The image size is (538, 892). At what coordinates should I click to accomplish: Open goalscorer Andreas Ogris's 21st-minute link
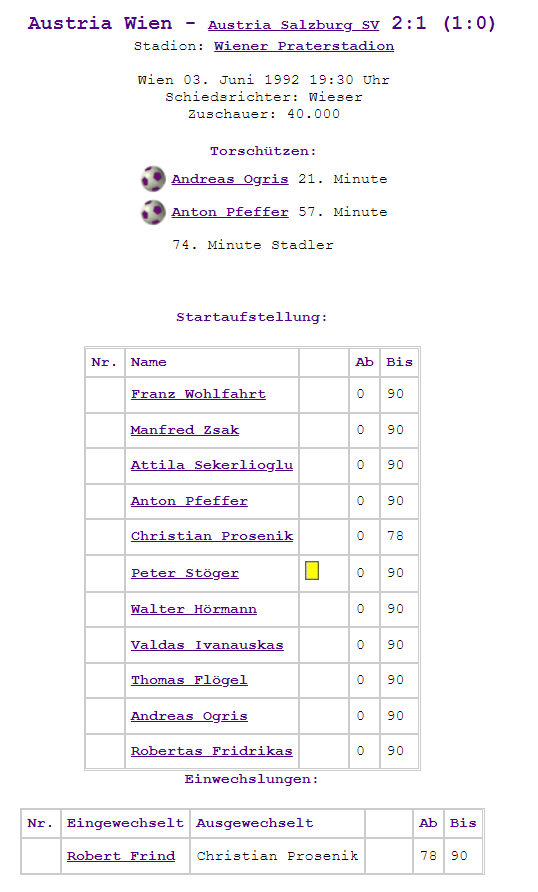tap(230, 179)
